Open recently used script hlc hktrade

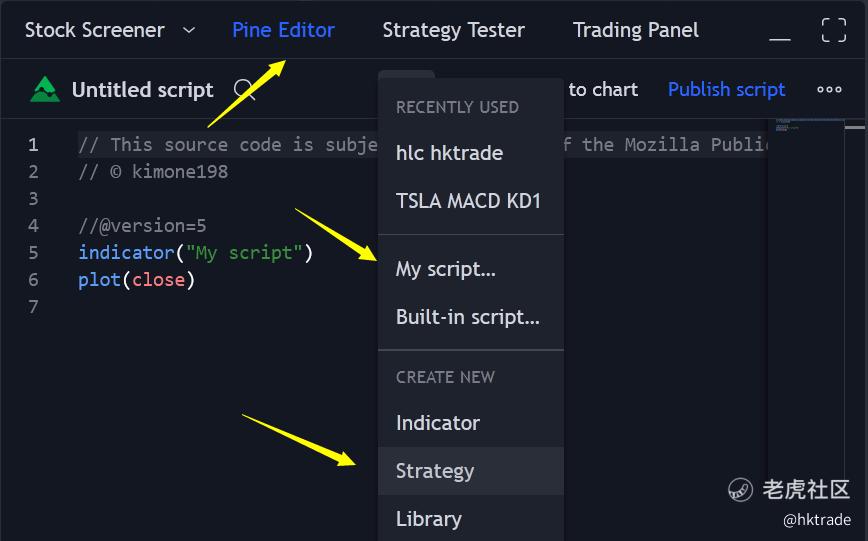pyautogui.click(x=449, y=153)
